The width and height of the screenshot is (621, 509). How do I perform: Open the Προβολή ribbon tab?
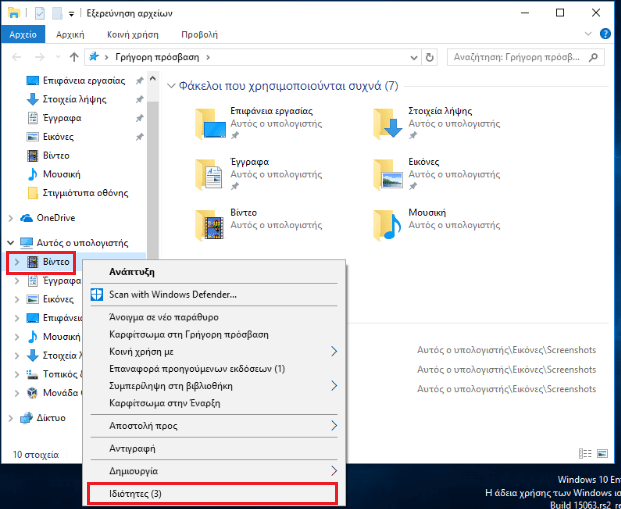(x=200, y=34)
